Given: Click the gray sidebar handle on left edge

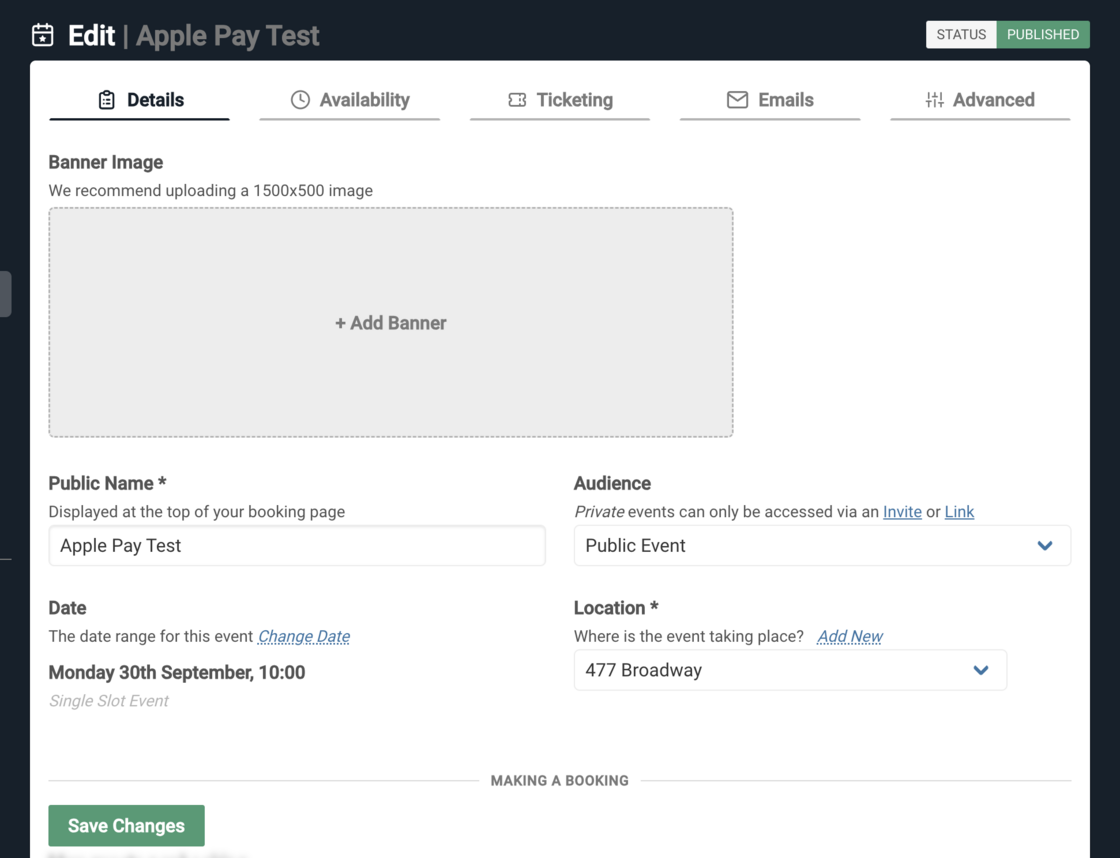Looking at the screenshot, I should tap(5, 294).
